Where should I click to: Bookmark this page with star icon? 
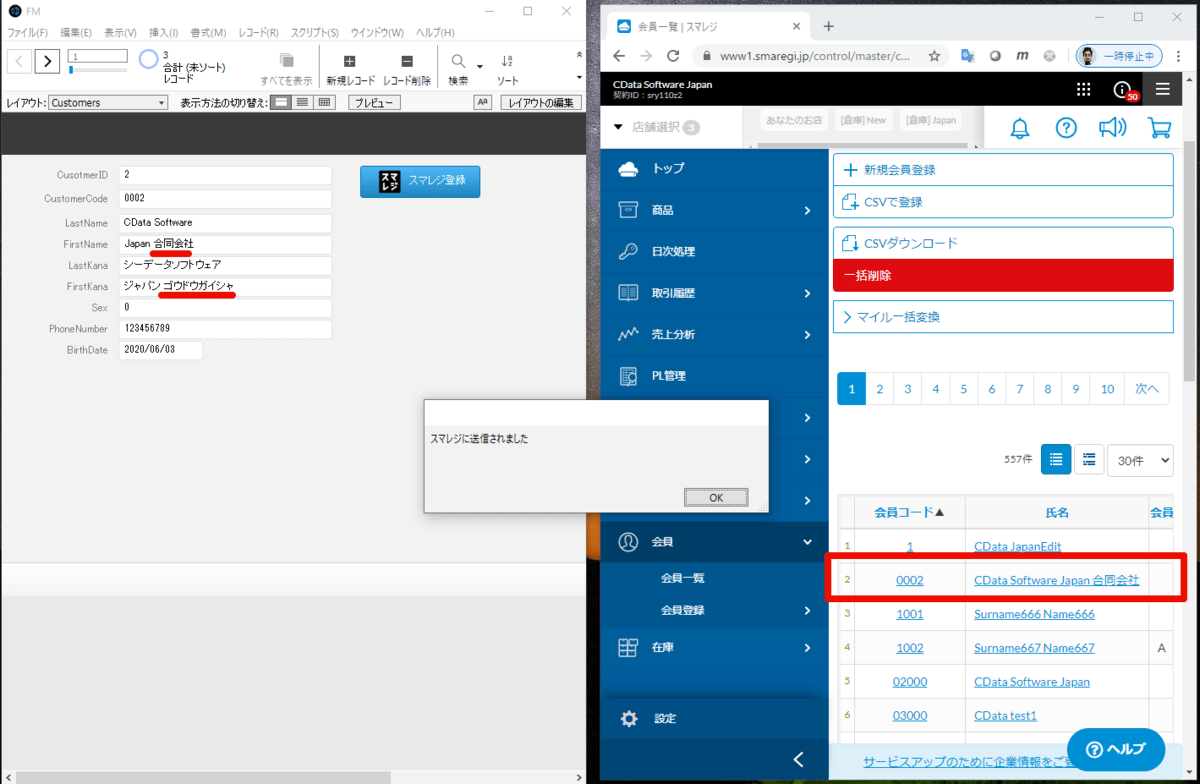coord(934,56)
